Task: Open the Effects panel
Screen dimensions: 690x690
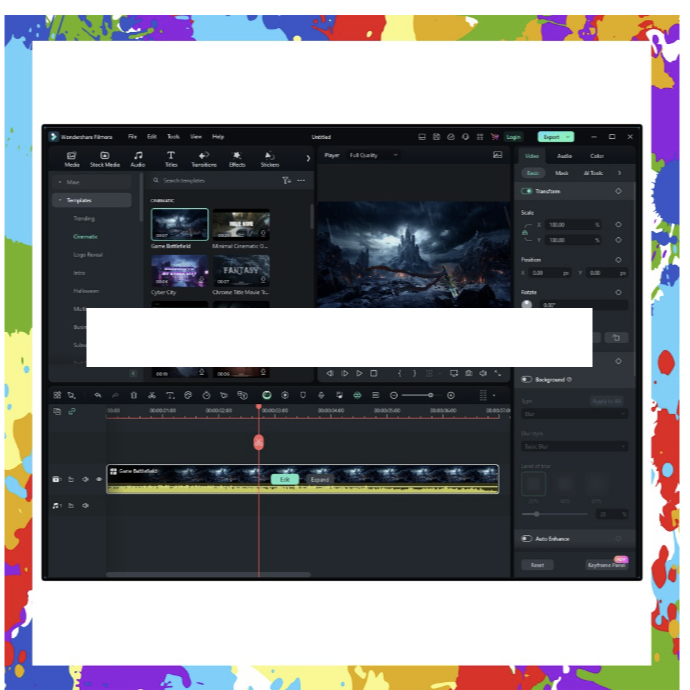Action: pos(237,159)
